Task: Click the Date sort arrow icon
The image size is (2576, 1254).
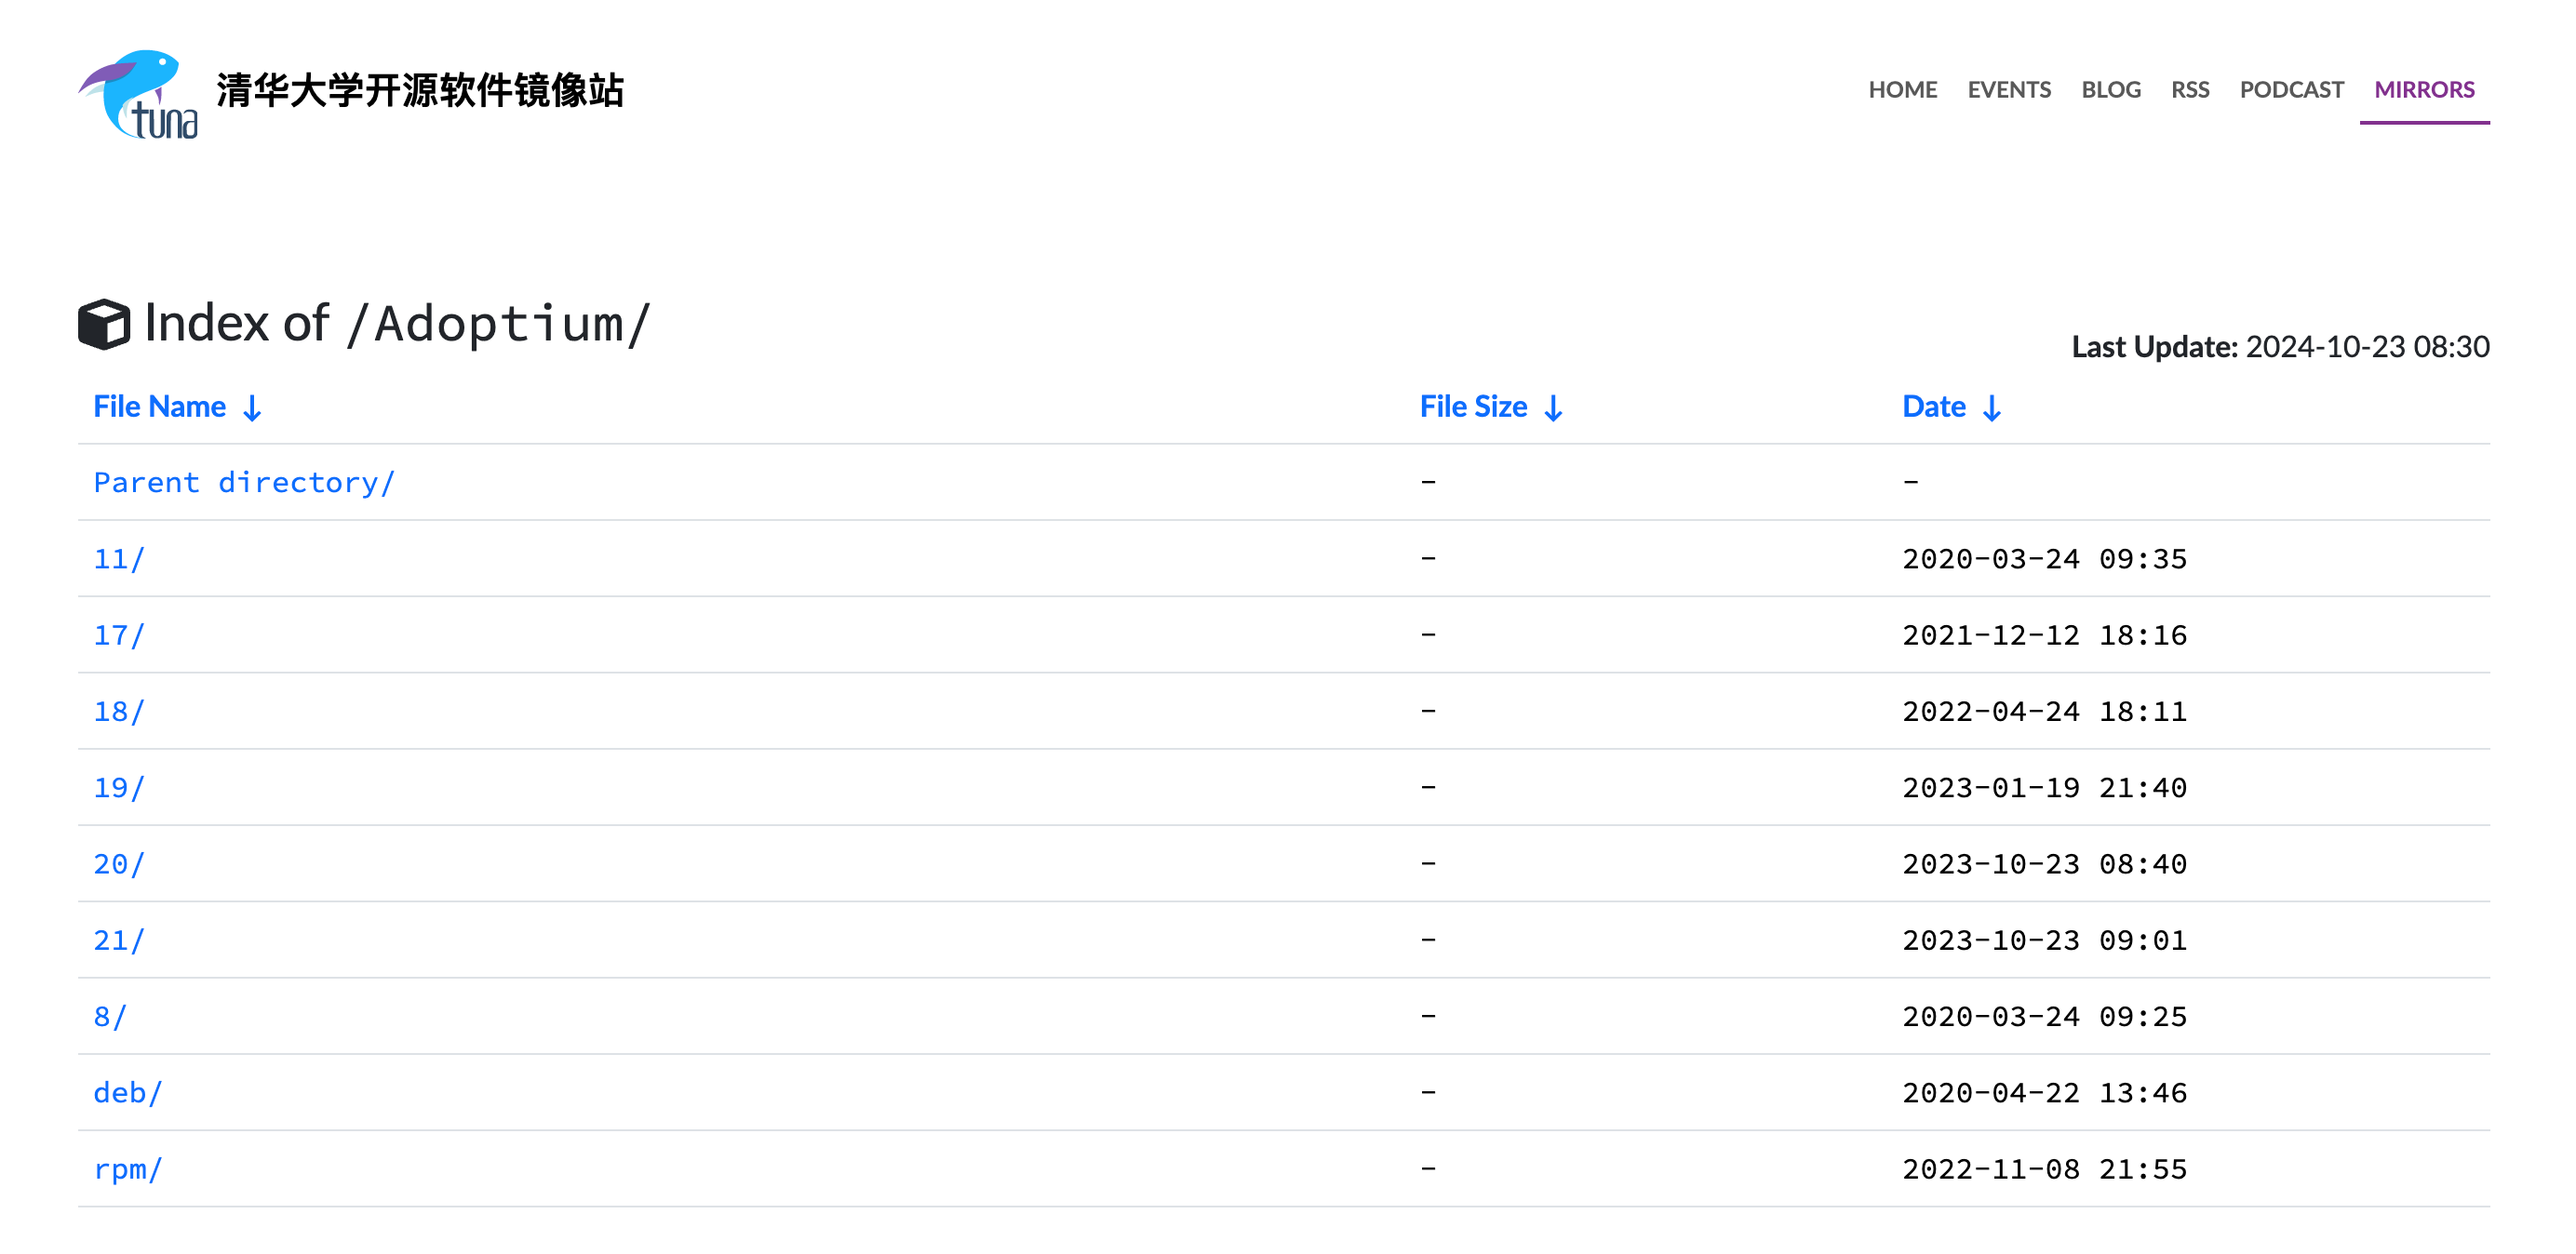Action: [1992, 408]
